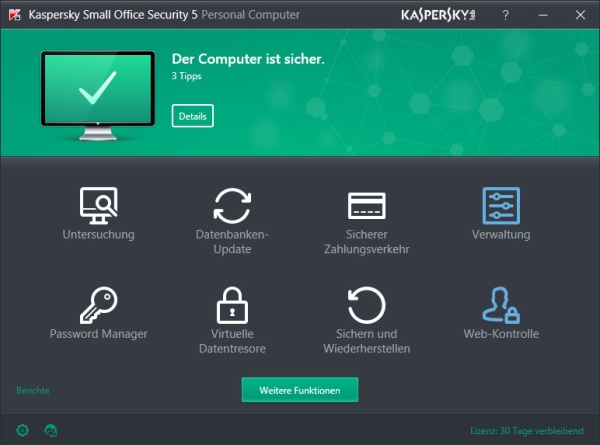Open the Untersuchung scan icon
The width and height of the screenshot is (600, 445).
(x=98, y=205)
